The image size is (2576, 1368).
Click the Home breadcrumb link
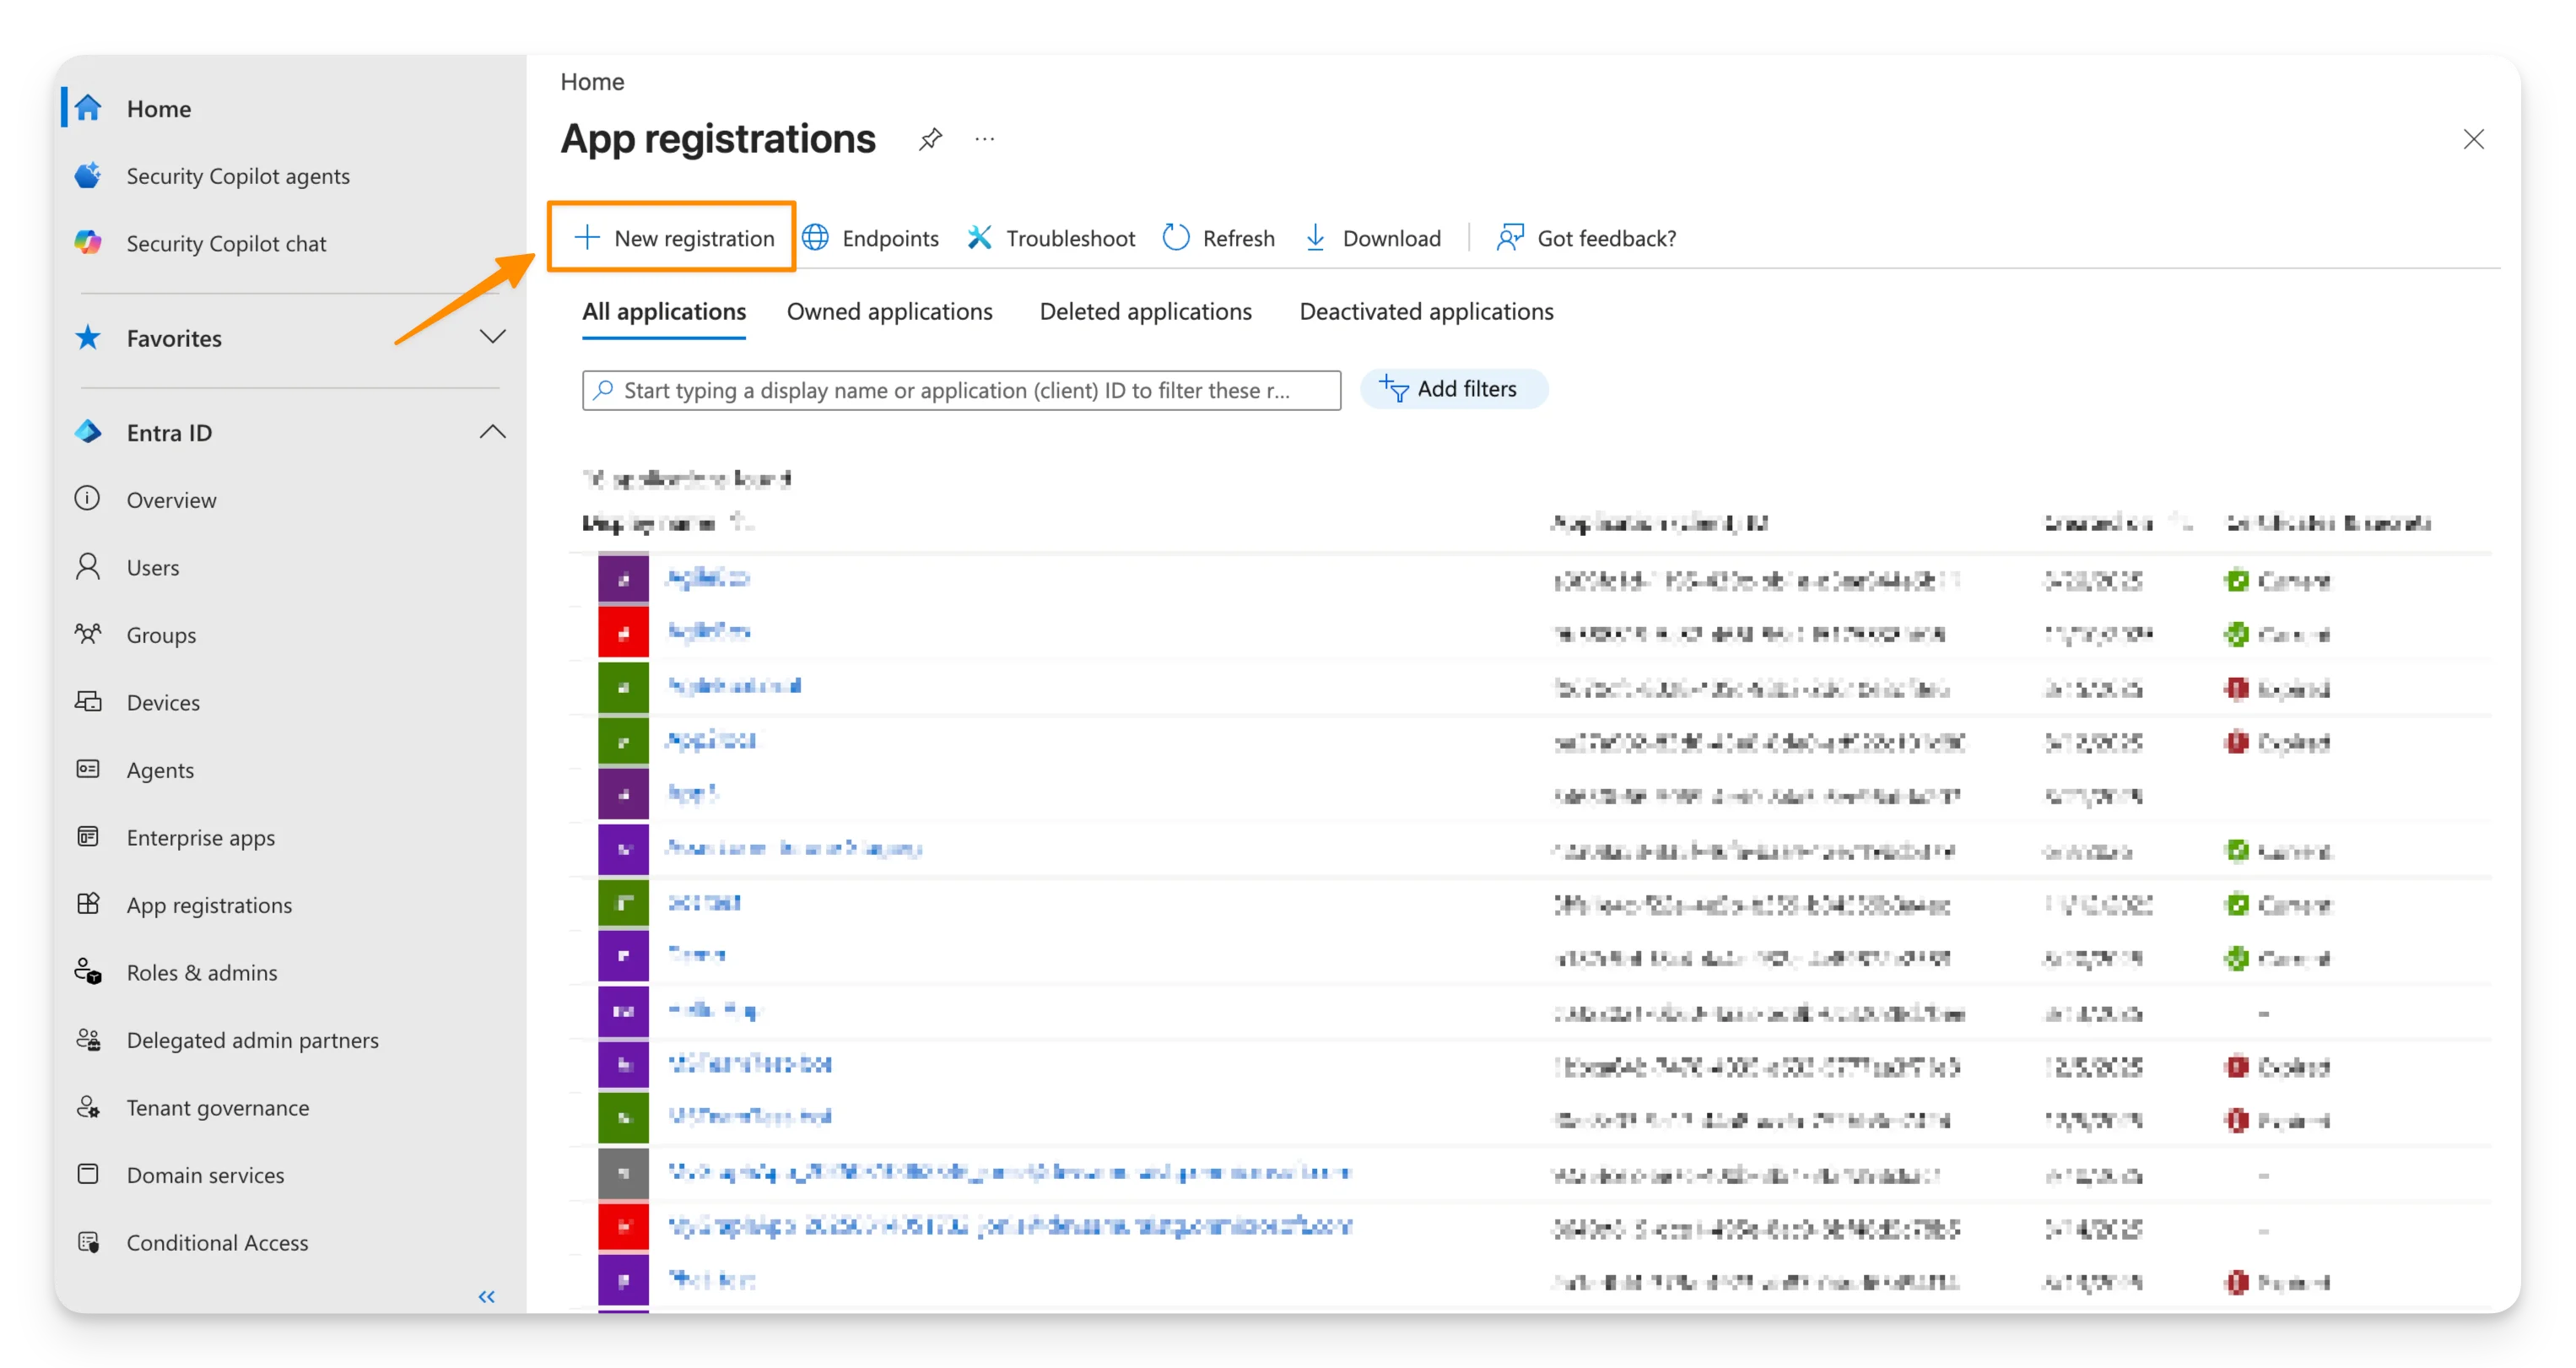click(592, 82)
